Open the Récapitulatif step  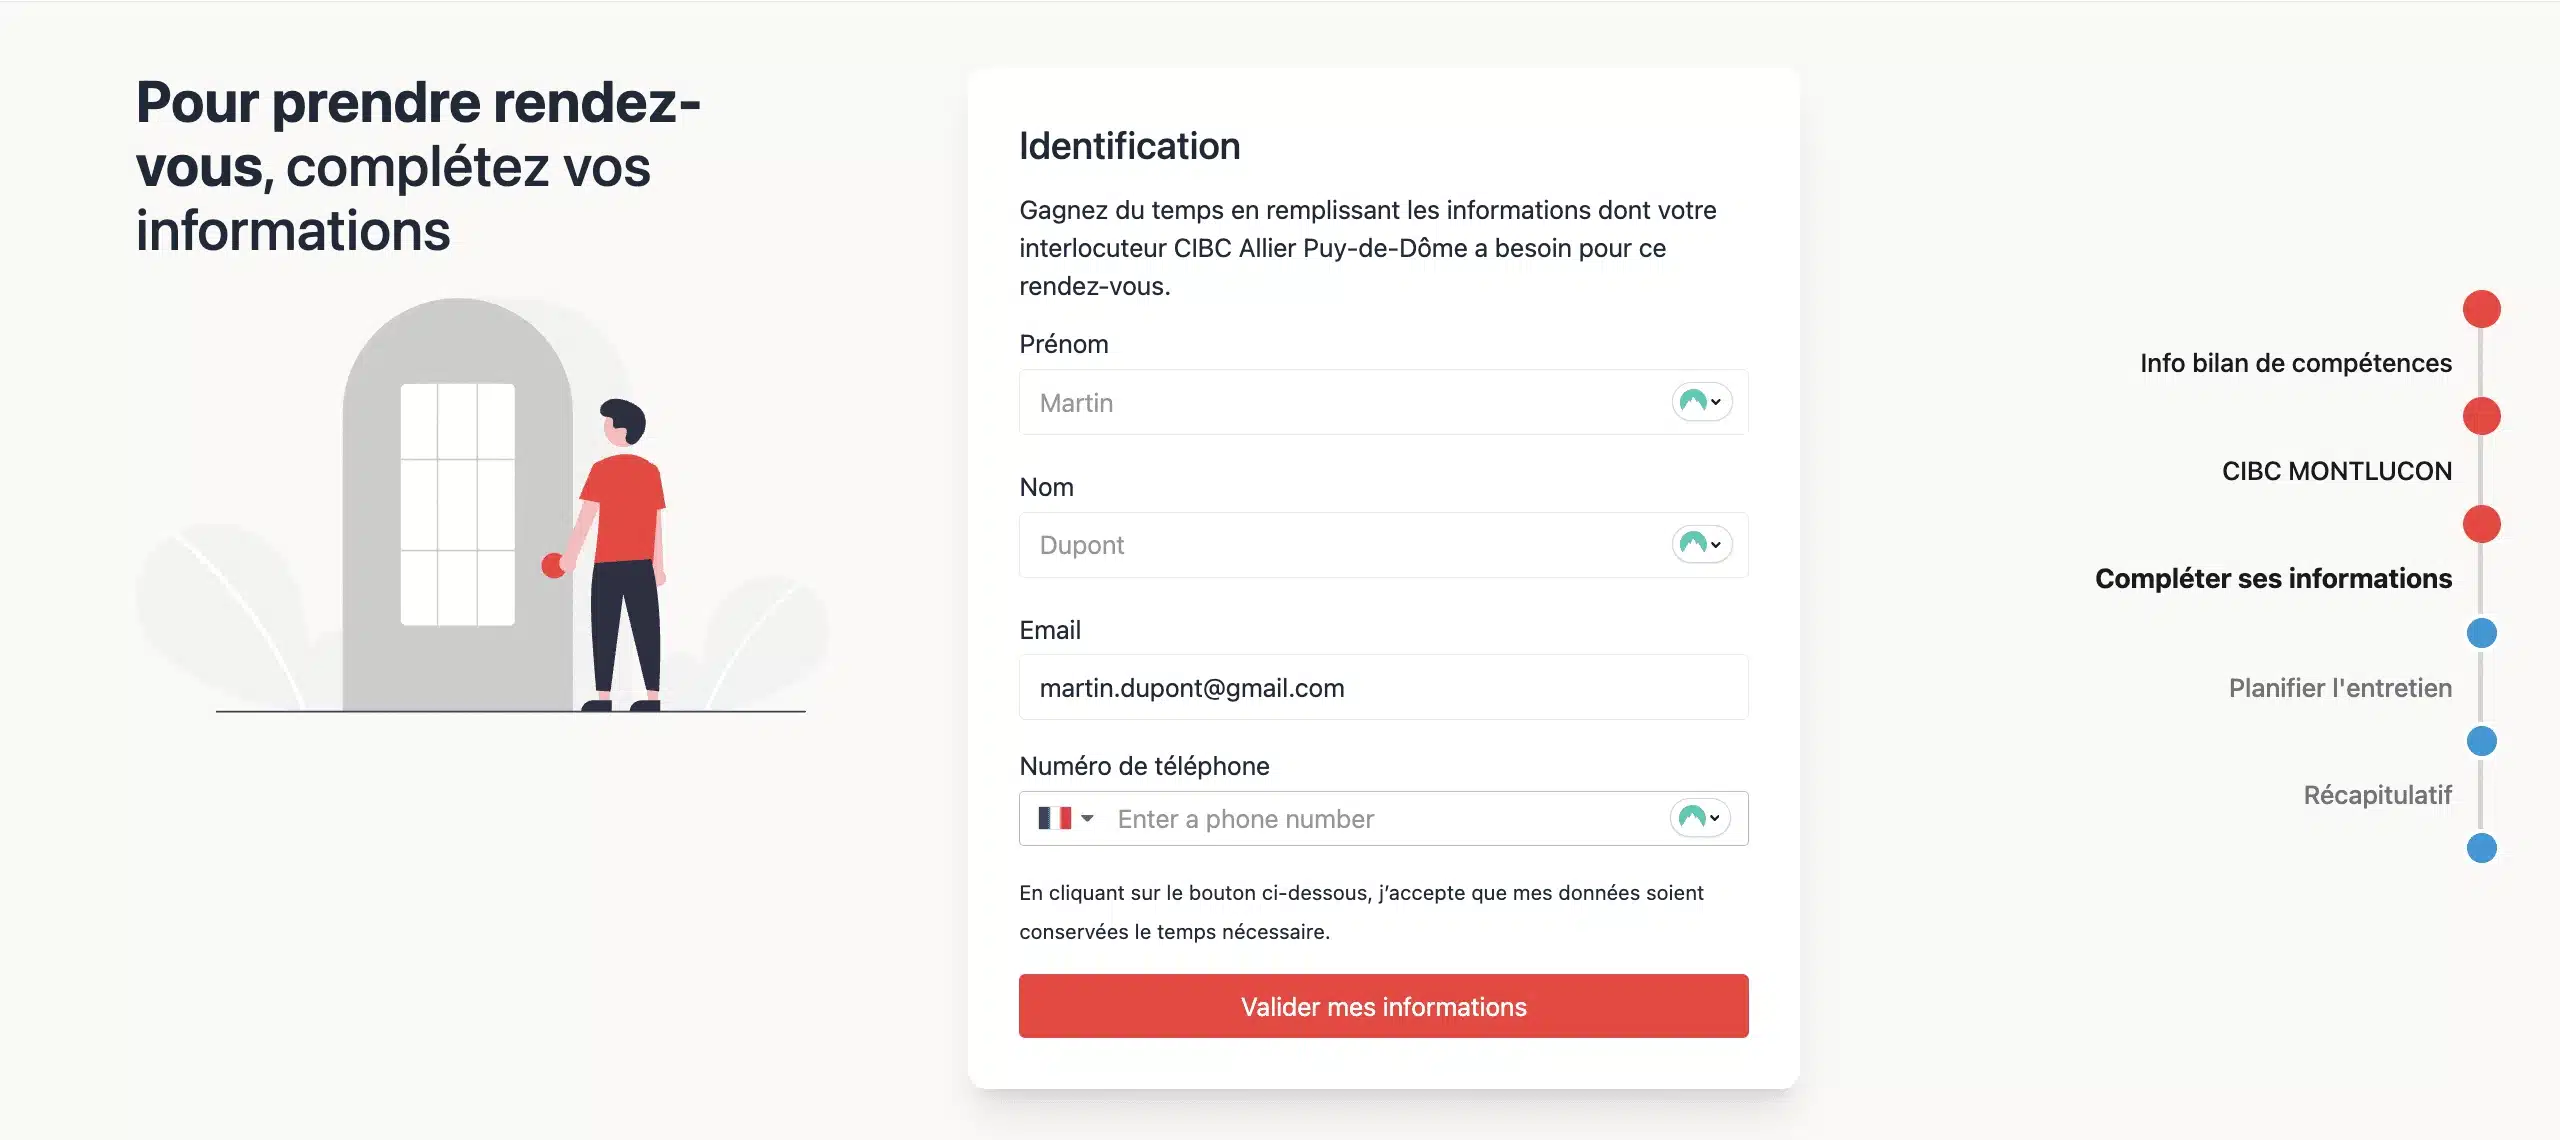[x=2377, y=795]
